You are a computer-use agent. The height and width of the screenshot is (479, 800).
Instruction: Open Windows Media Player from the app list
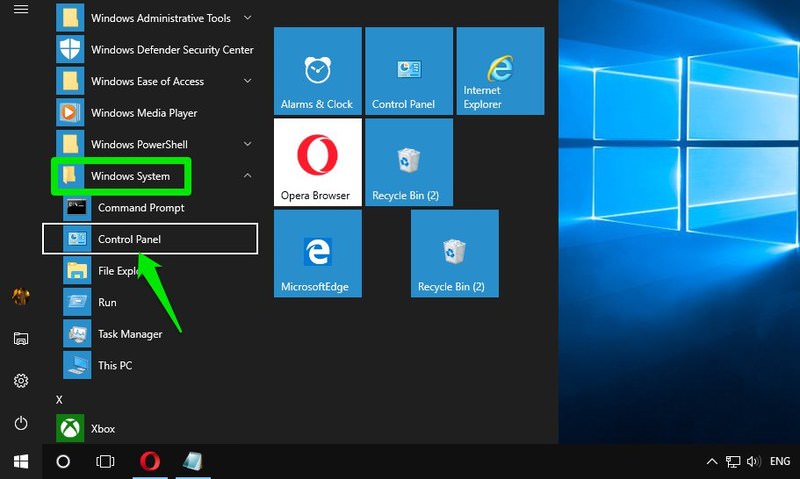click(143, 113)
